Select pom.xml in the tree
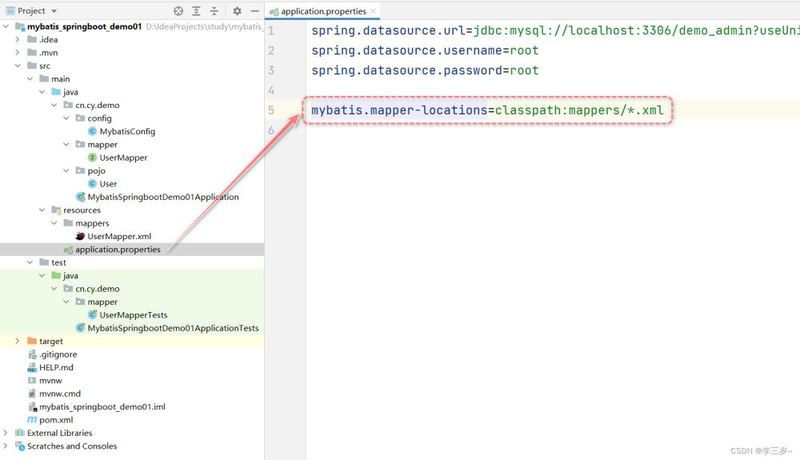 pyautogui.click(x=56, y=420)
